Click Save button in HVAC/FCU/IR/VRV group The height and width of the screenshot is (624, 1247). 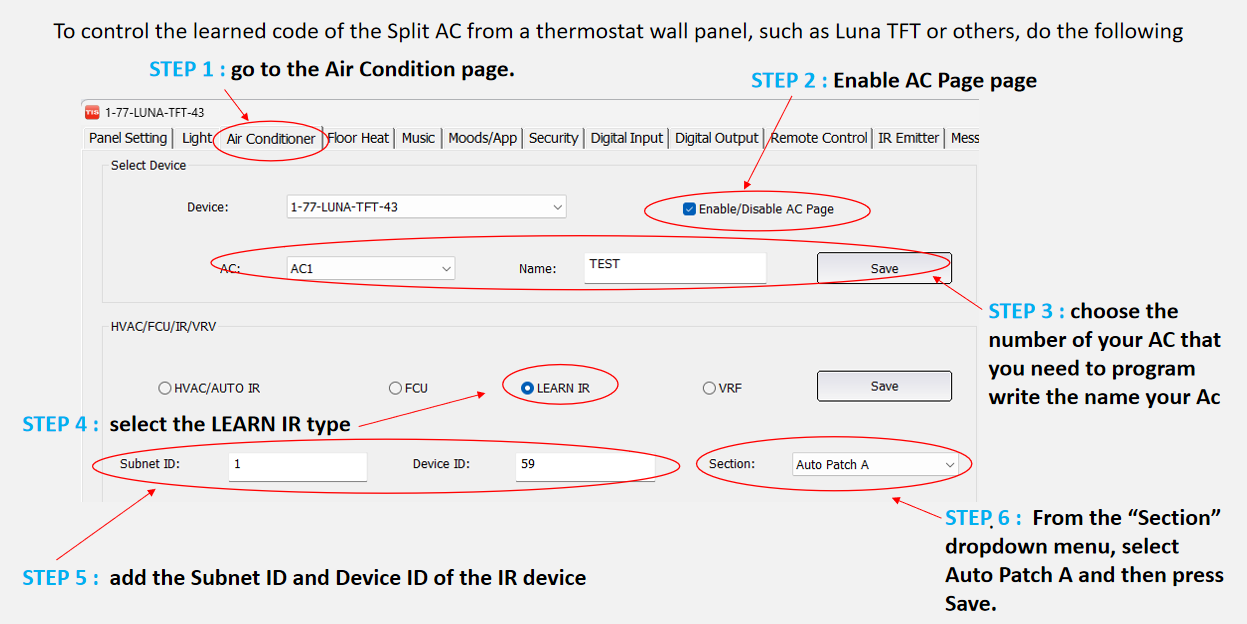tap(884, 386)
